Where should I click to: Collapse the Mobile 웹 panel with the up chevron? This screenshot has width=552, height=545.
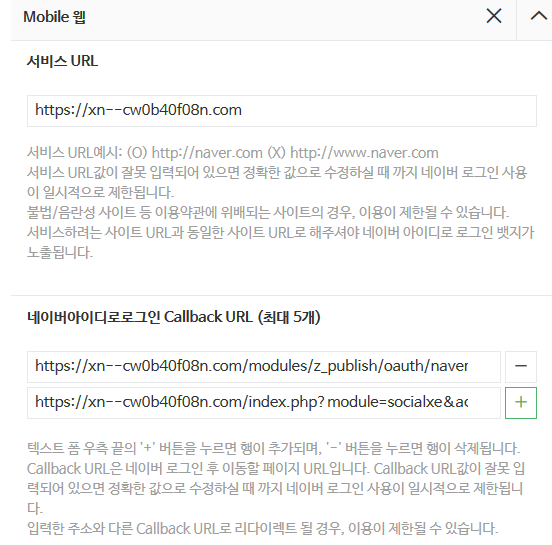[539, 16]
